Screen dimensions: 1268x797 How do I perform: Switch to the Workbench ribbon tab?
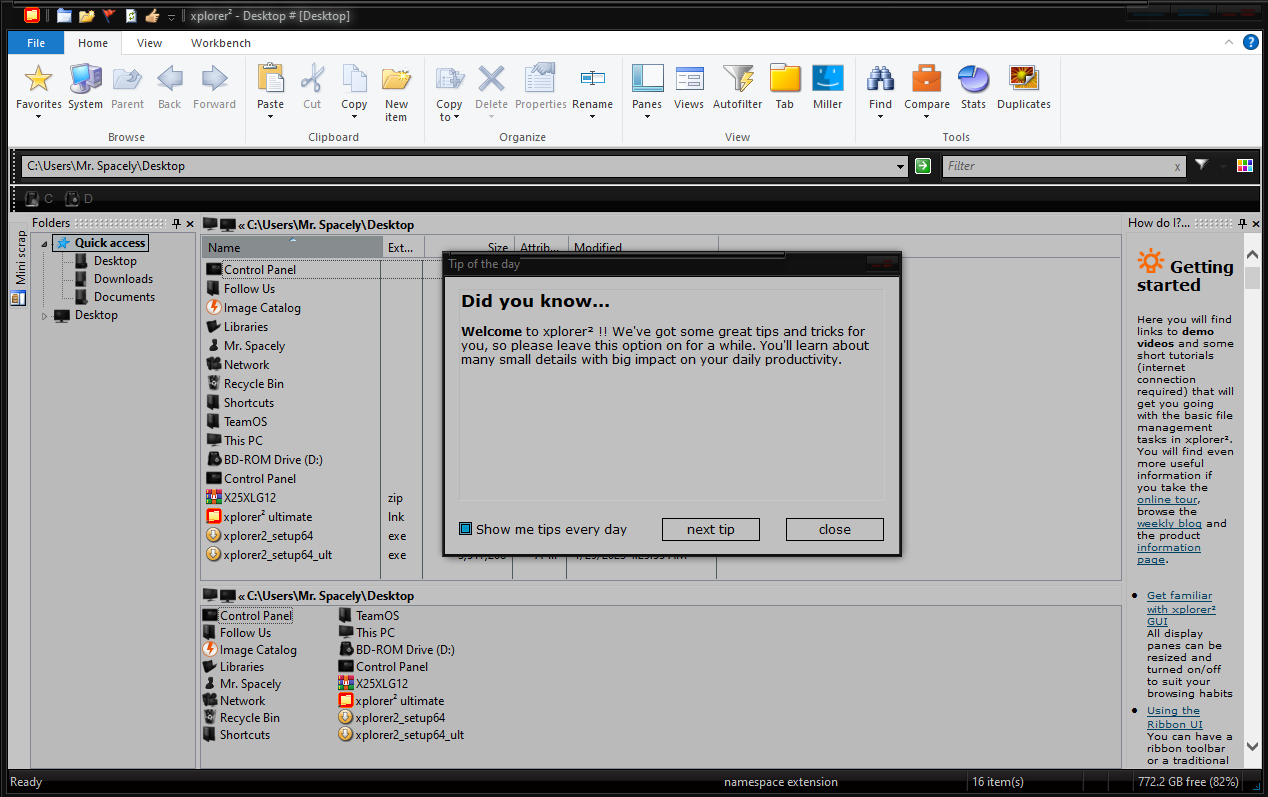221,43
